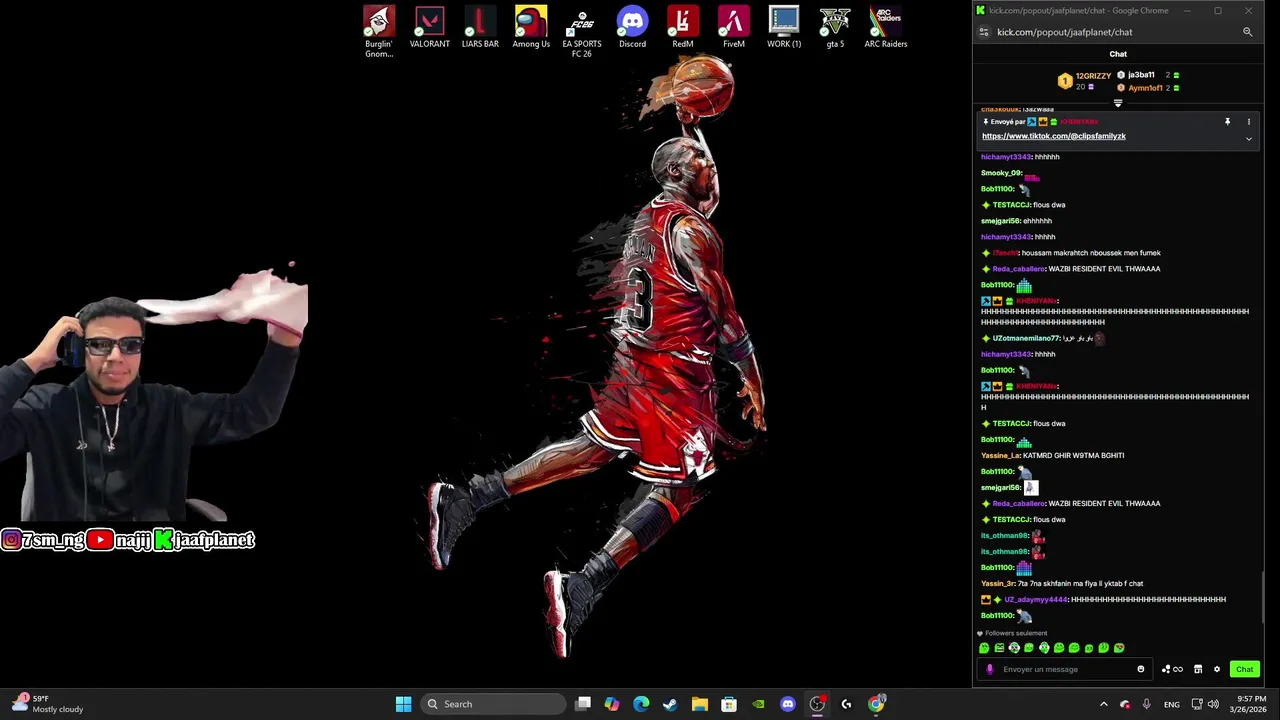Open Discord from the taskbar

pos(788,704)
